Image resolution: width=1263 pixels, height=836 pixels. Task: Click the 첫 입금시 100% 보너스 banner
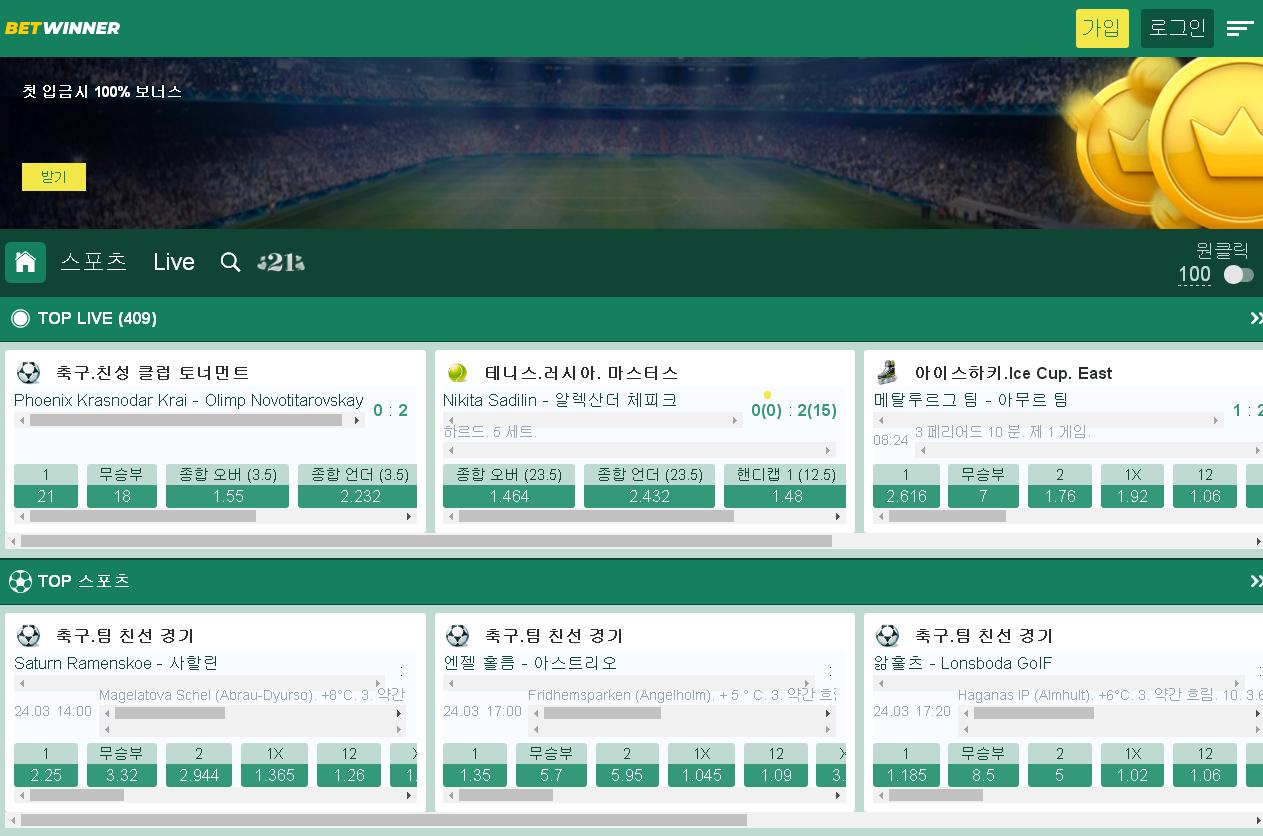point(631,143)
